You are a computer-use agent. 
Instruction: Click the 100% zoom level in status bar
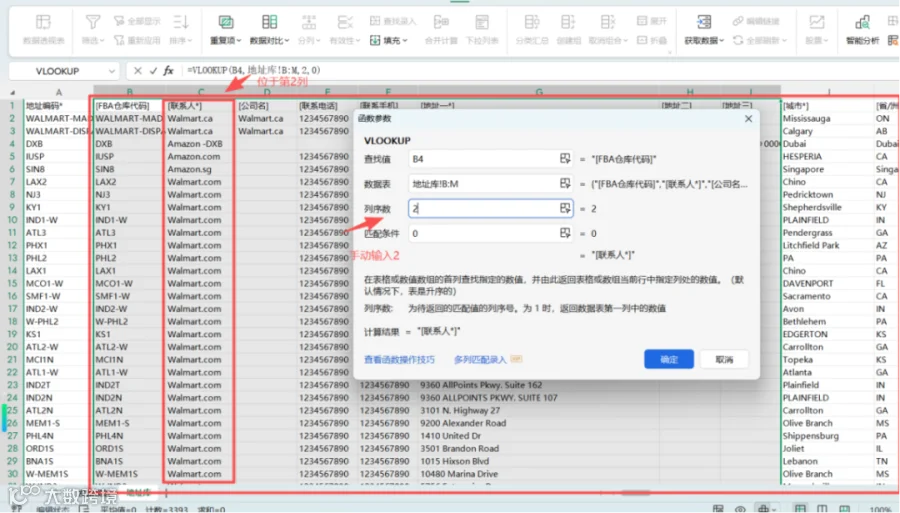880,509
